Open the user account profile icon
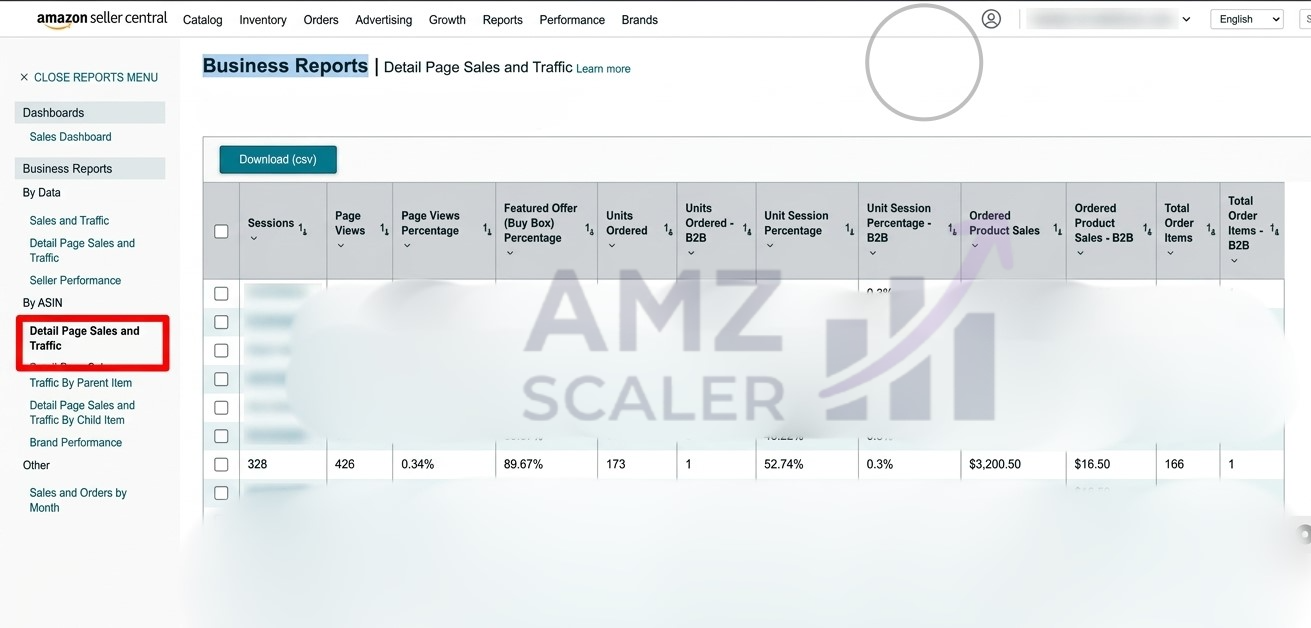This screenshot has height=628, width=1311. point(991,19)
